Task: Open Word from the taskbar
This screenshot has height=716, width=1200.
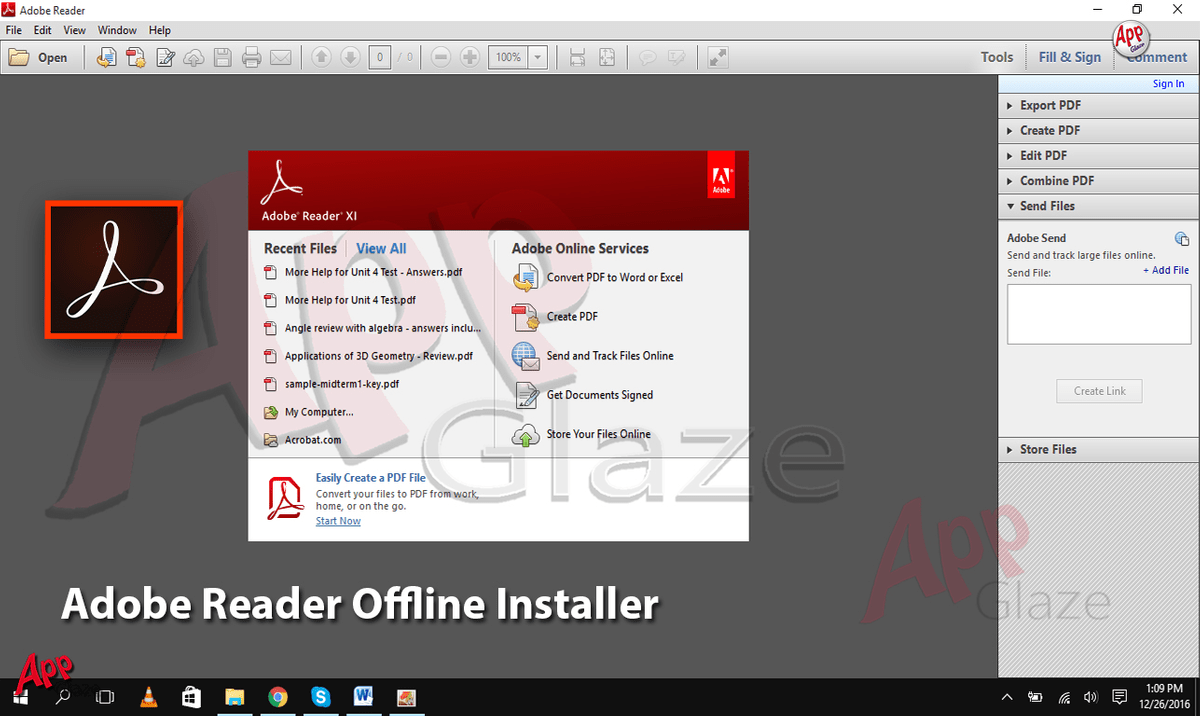Action: point(364,697)
